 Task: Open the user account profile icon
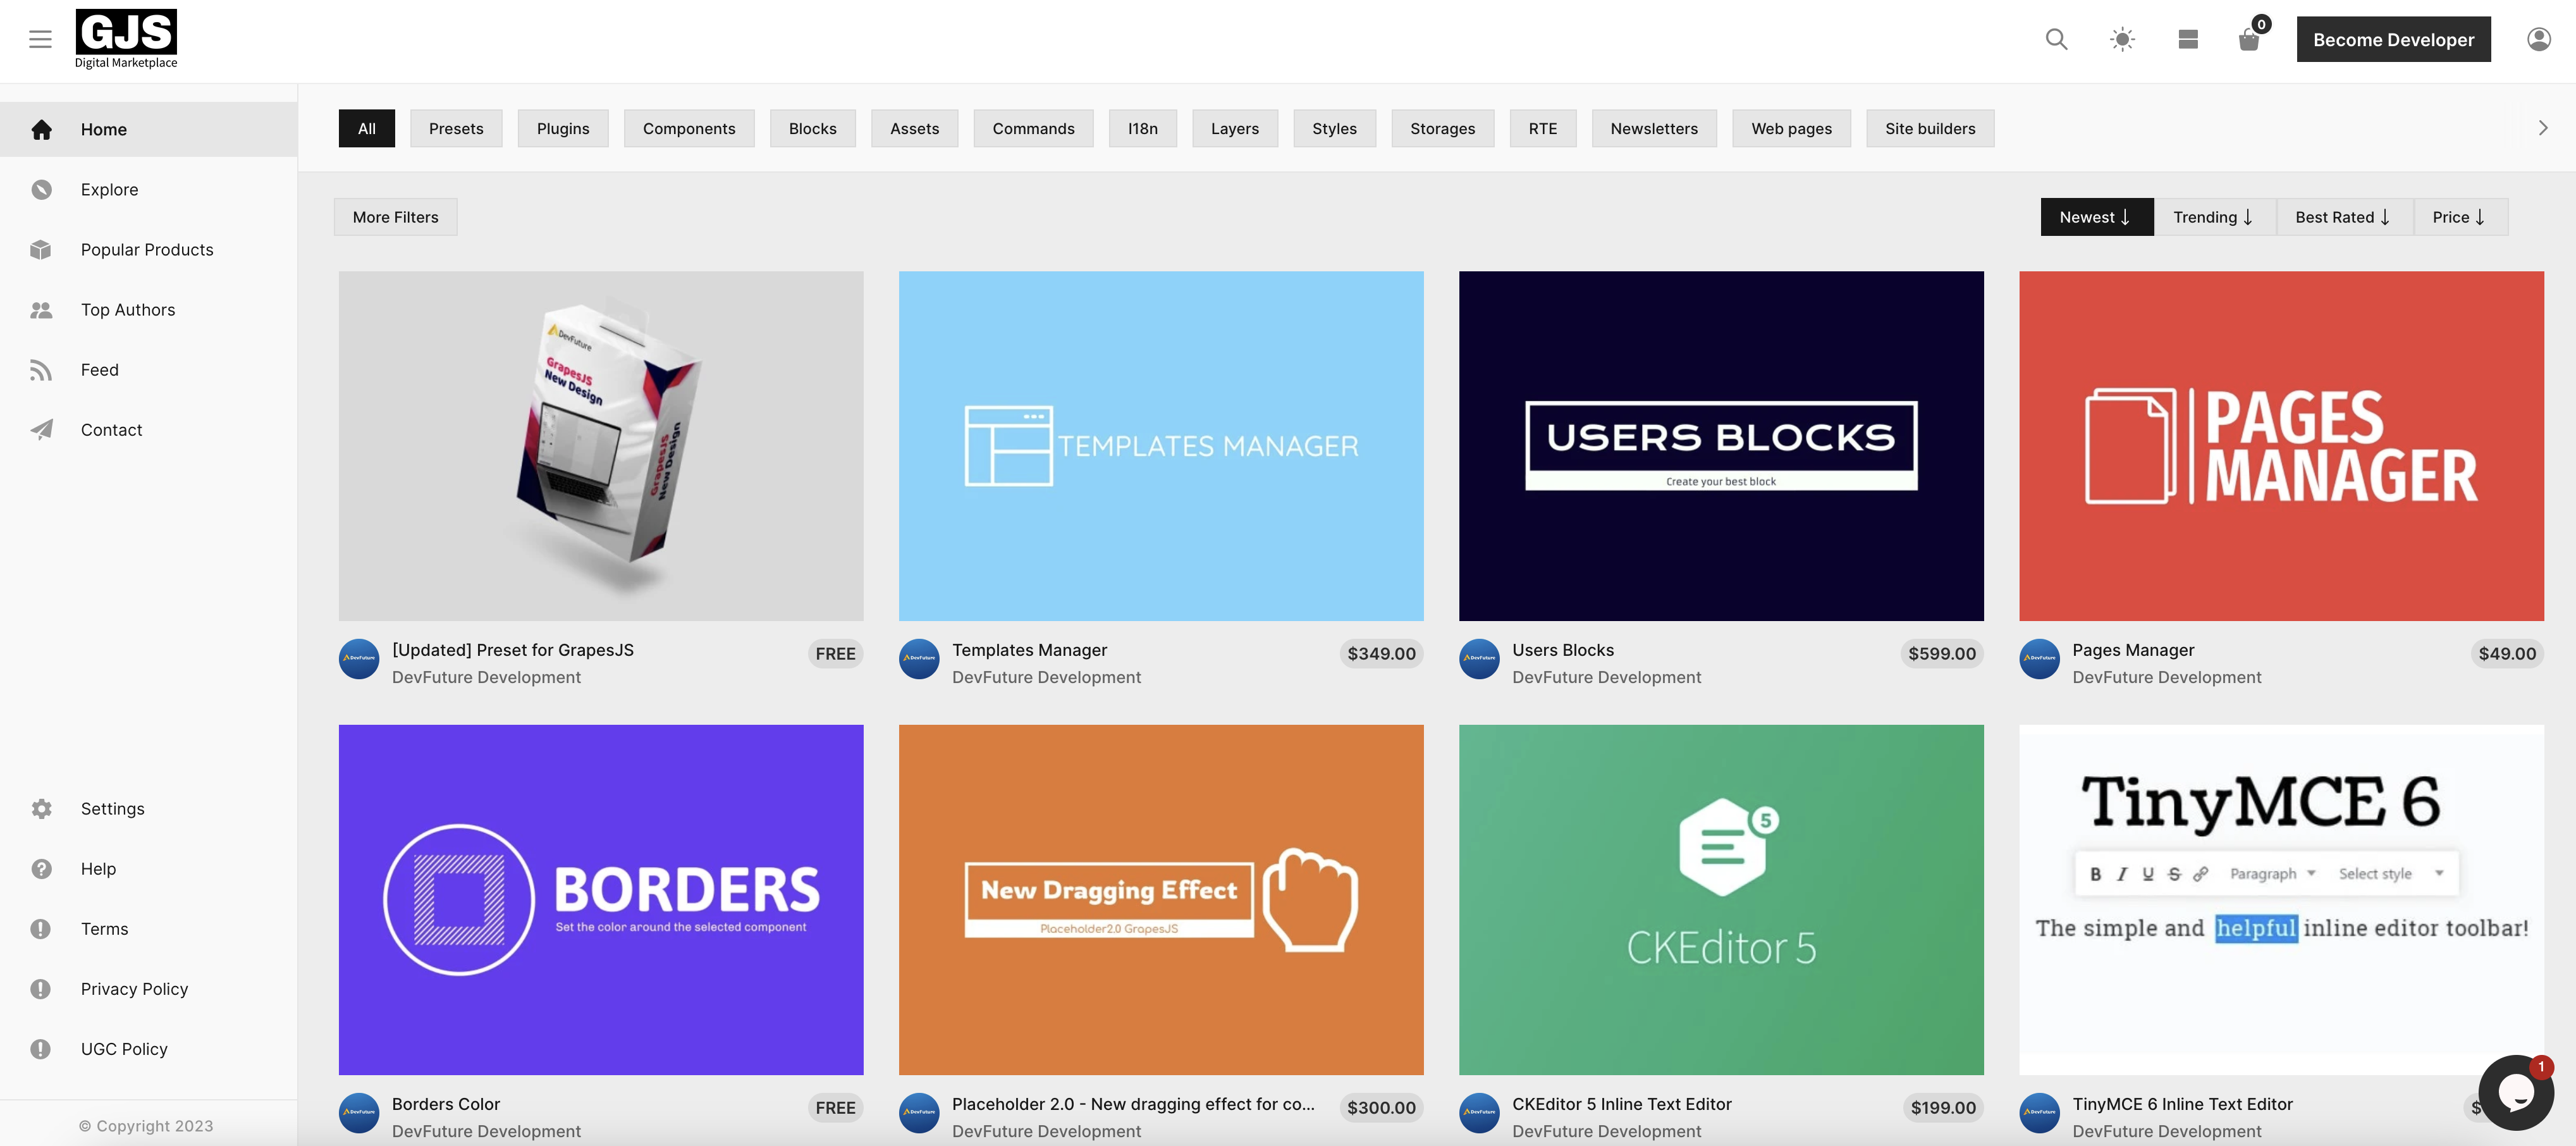(x=2538, y=39)
